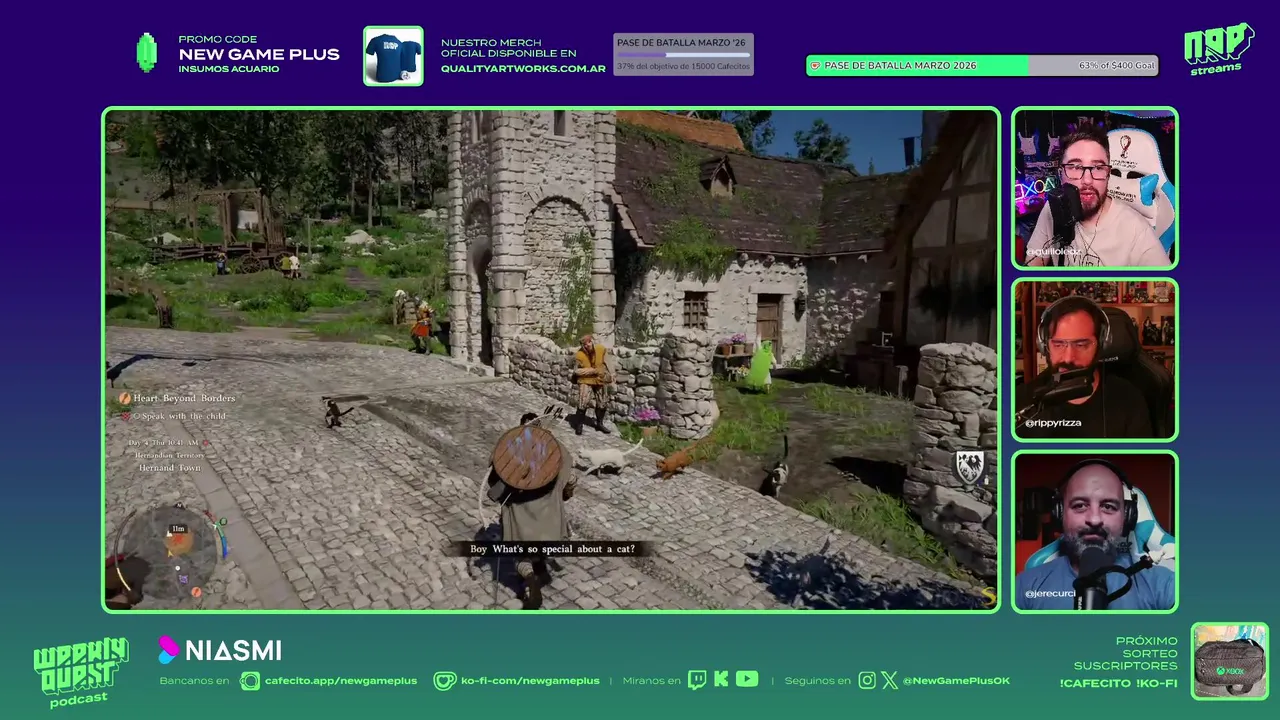Click the green gem promo icon

147,53
